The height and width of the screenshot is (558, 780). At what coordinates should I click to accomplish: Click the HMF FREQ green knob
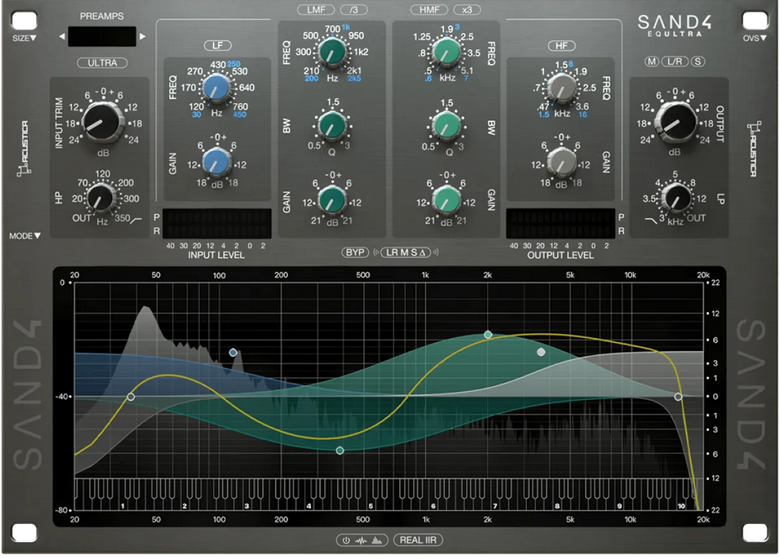click(446, 52)
